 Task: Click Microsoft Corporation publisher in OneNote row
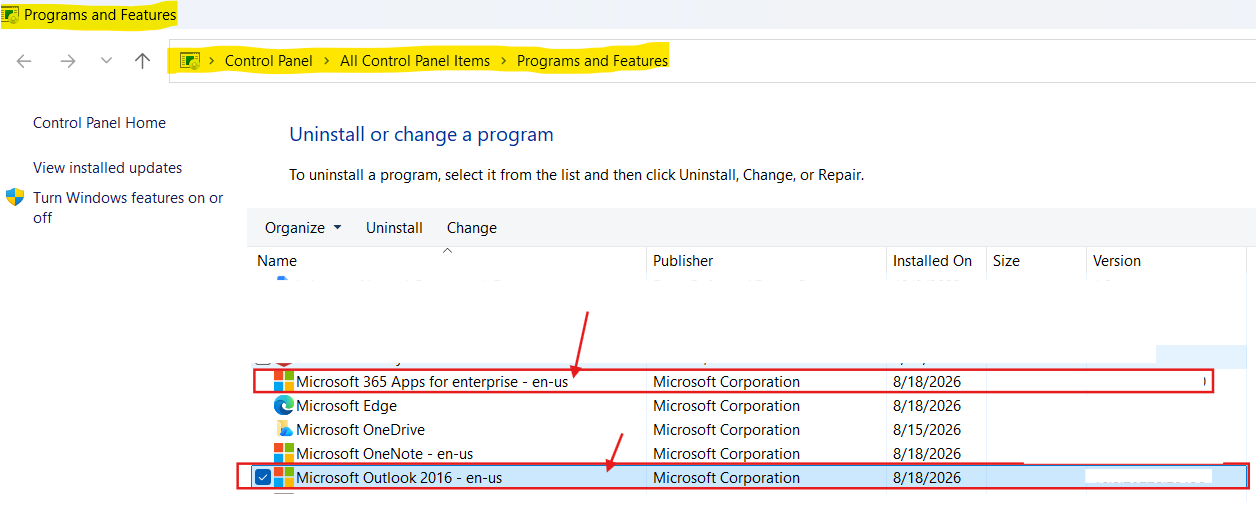(x=726, y=454)
